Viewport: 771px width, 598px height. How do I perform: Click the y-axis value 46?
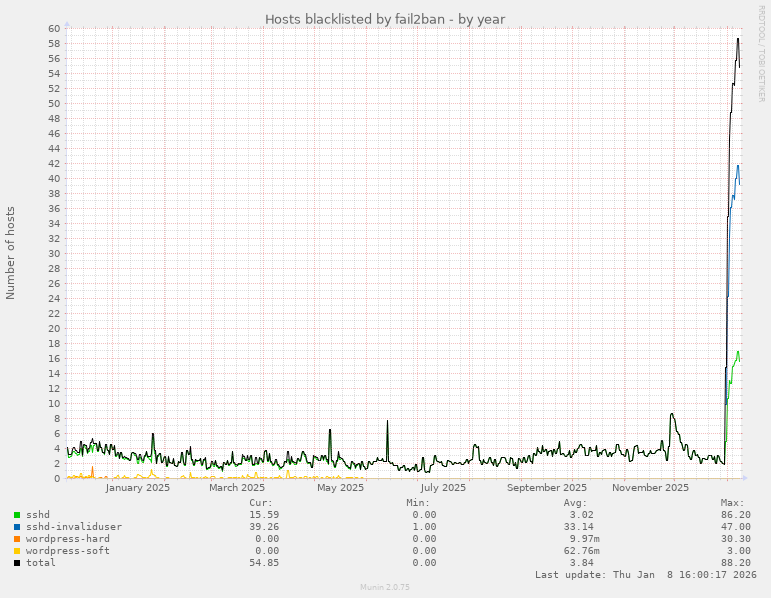pyautogui.click(x=54, y=134)
